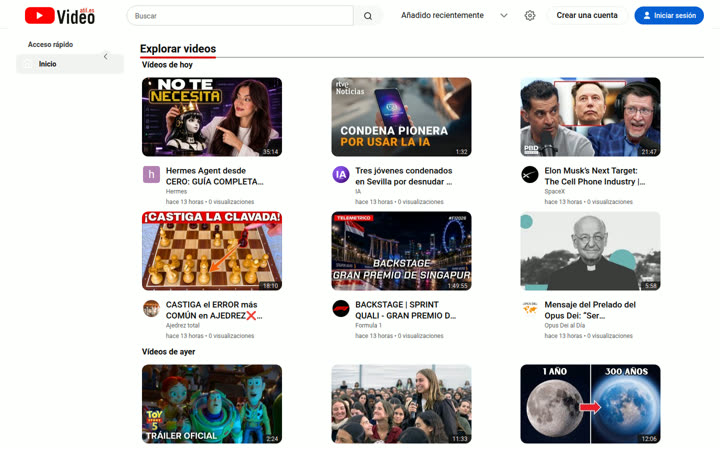Open the Prelado del Opus Dei thumbnail
Screen dimensions: 720x450
pos(591,251)
